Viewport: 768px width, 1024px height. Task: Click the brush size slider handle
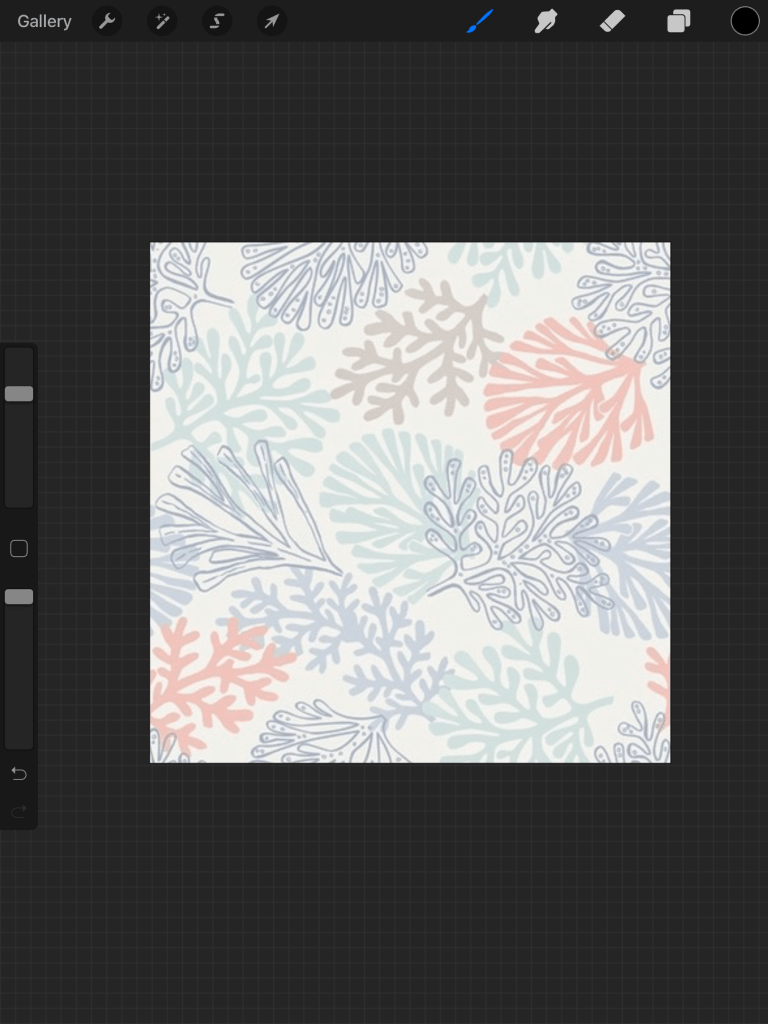[x=19, y=394]
